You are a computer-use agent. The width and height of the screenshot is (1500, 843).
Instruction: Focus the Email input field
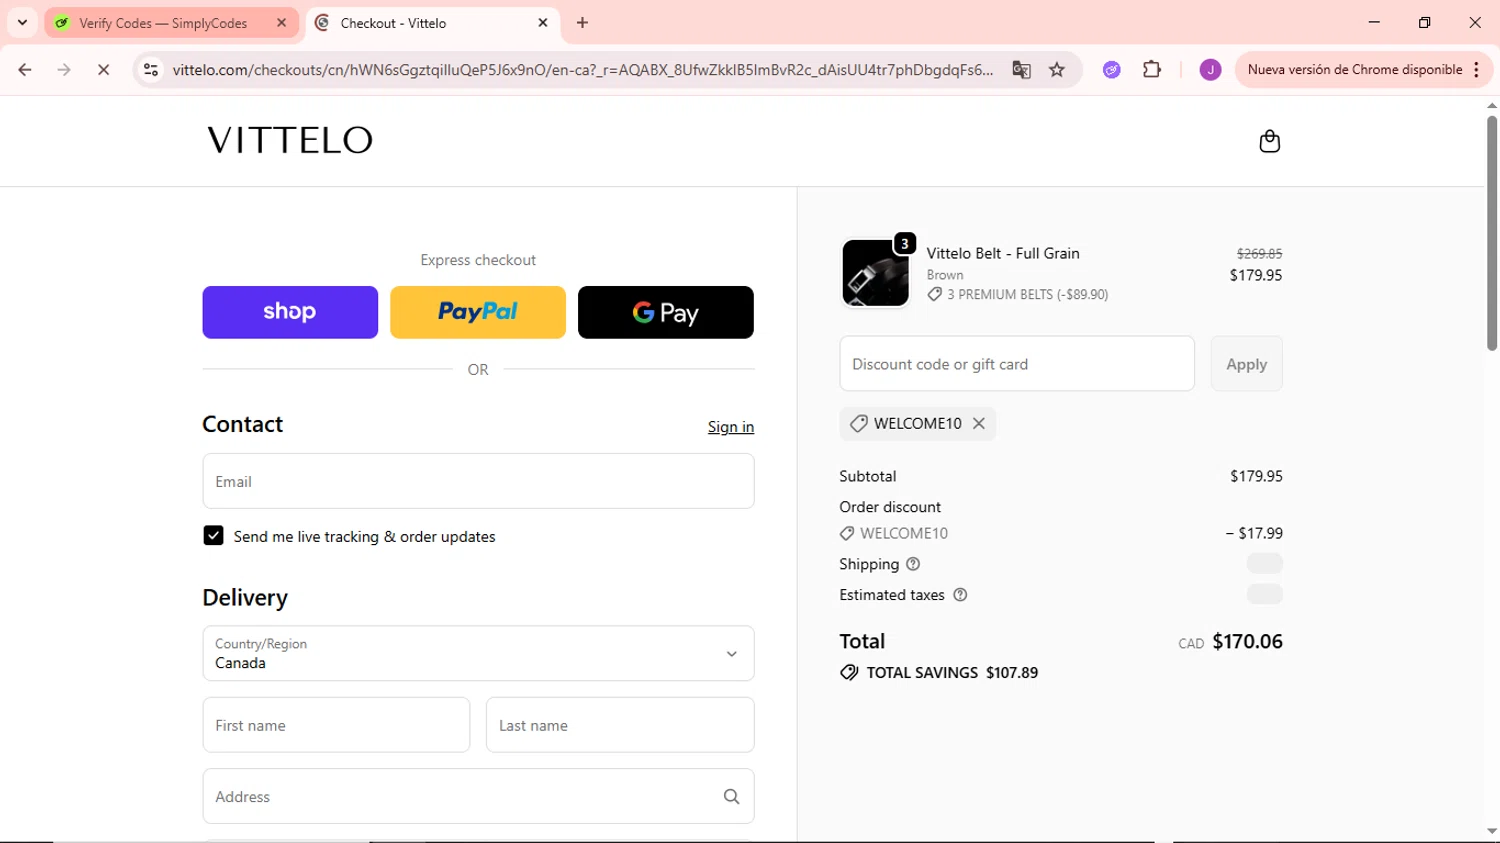478,481
